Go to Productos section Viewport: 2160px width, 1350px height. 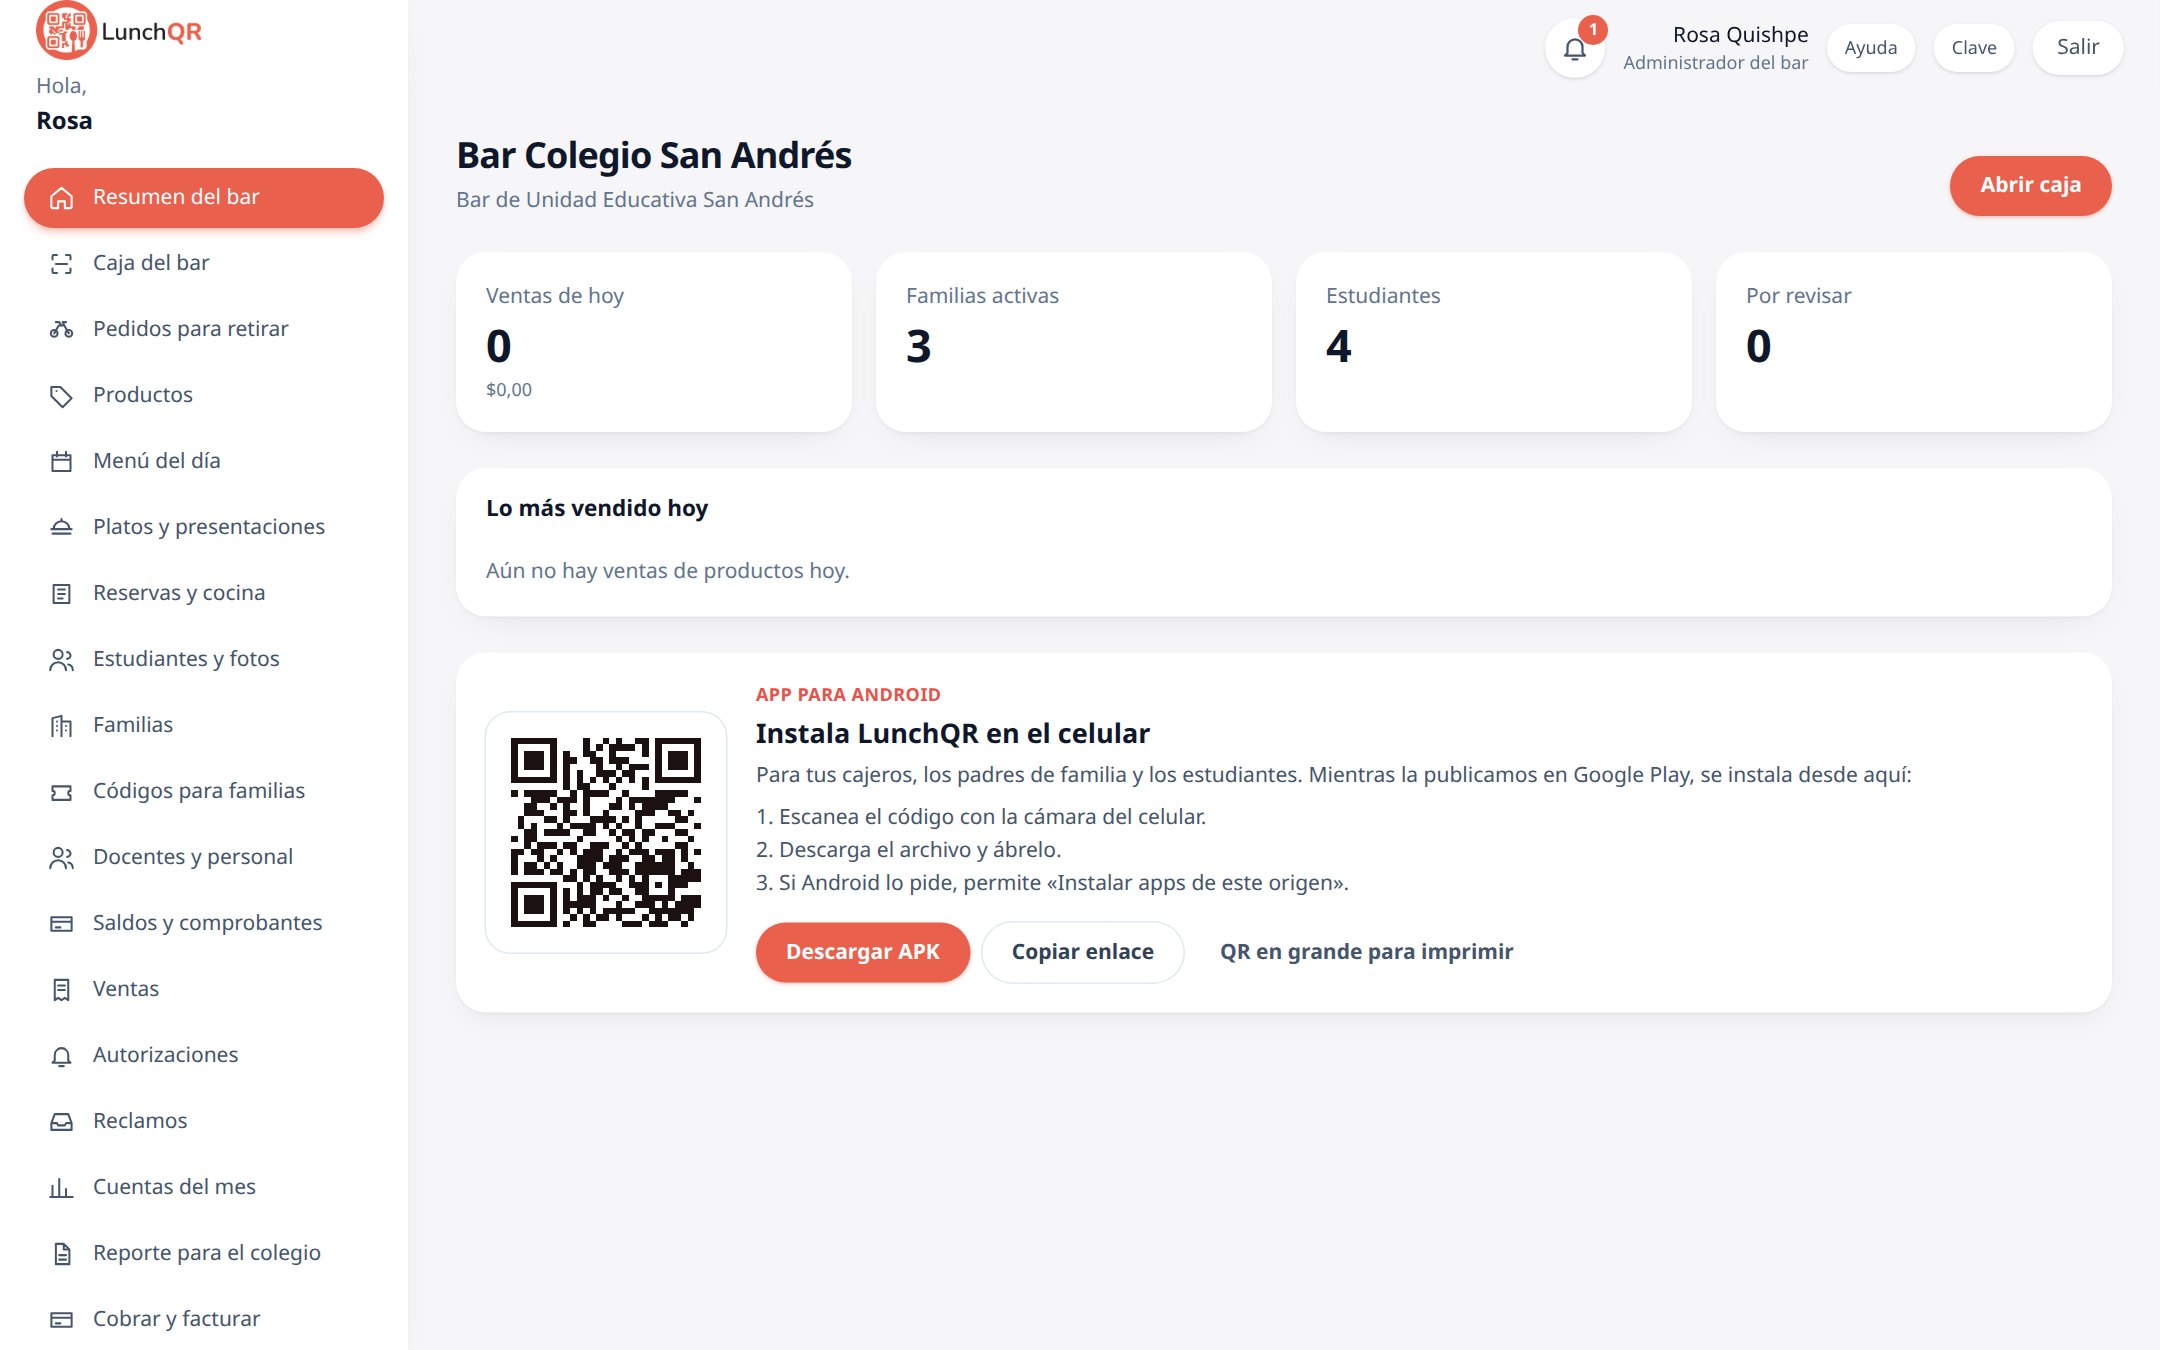click(204, 395)
